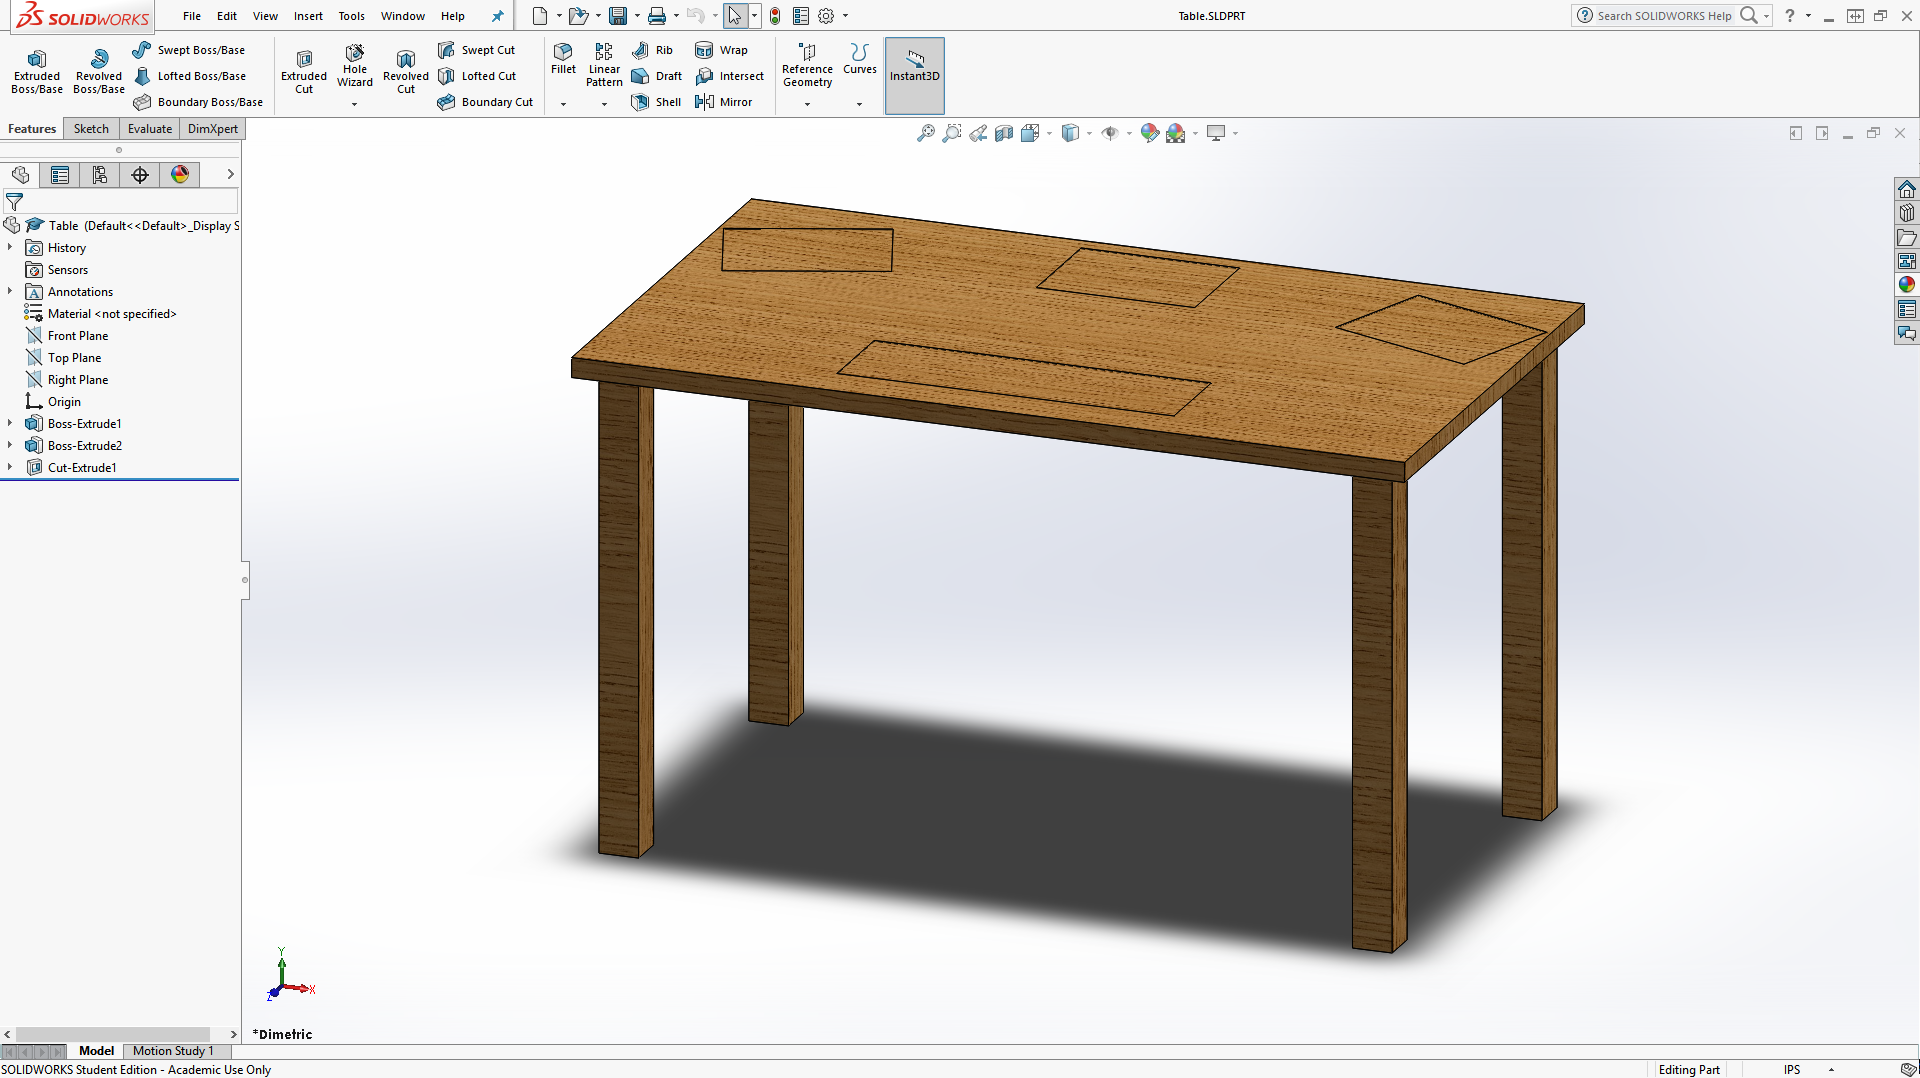Click the Lofted Cut tool
Viewport: 1920px width, 1078px height.
click(478, 76)
